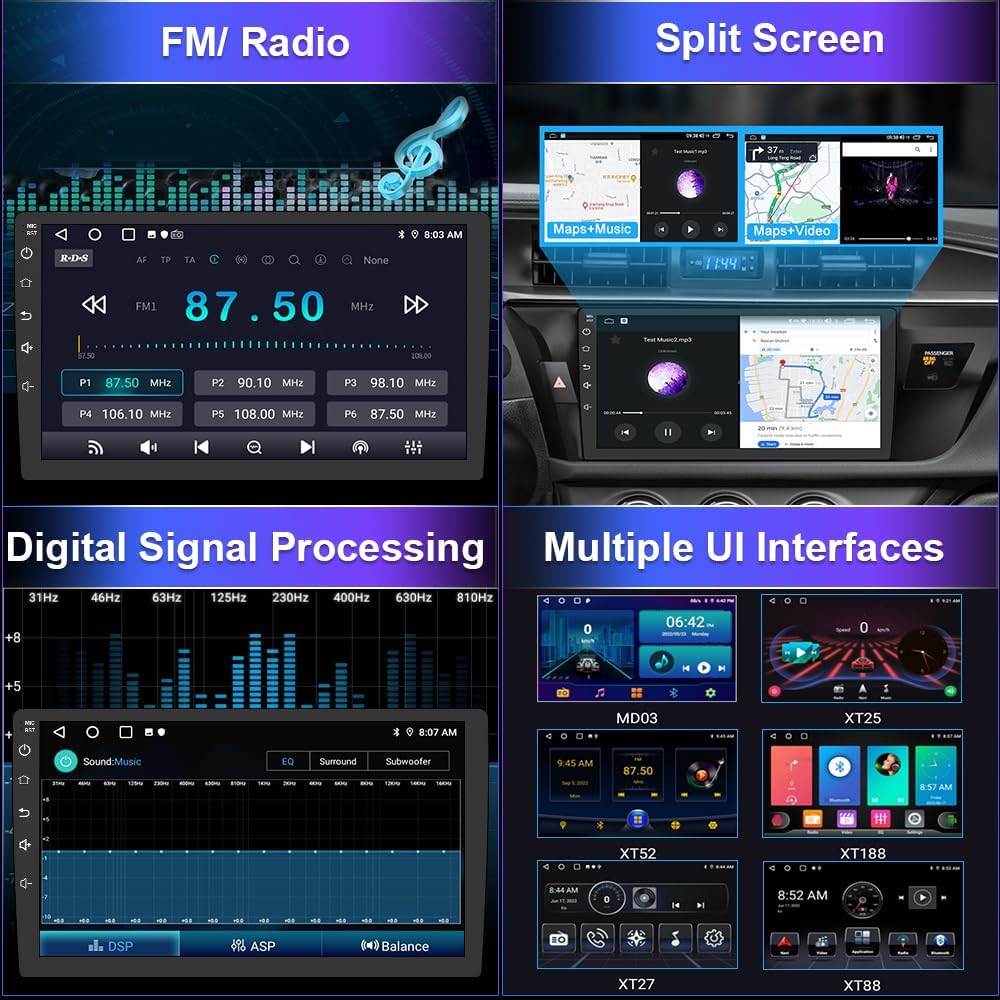Toggle AF option on the radio screen
The height and width of the screenshot is (1000, 1000).
(142, 260)
